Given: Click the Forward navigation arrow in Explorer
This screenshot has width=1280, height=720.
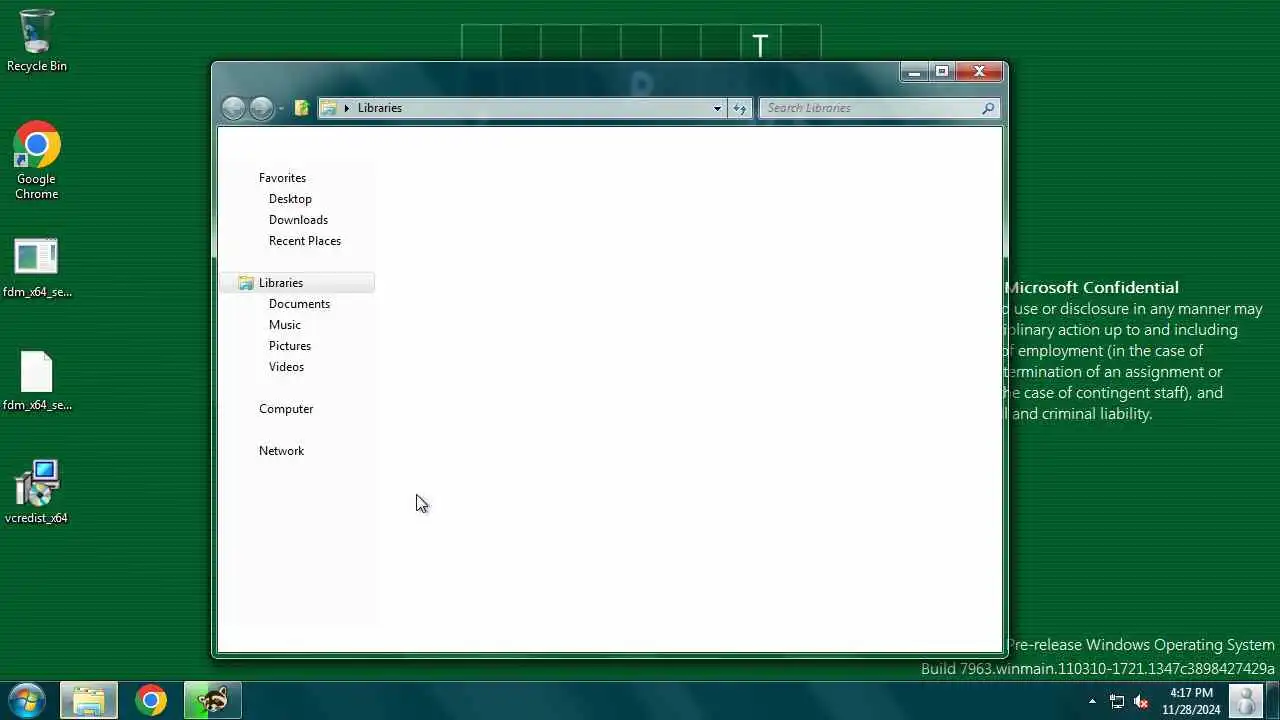Looking at the screenshot, I should pos(261,108).
